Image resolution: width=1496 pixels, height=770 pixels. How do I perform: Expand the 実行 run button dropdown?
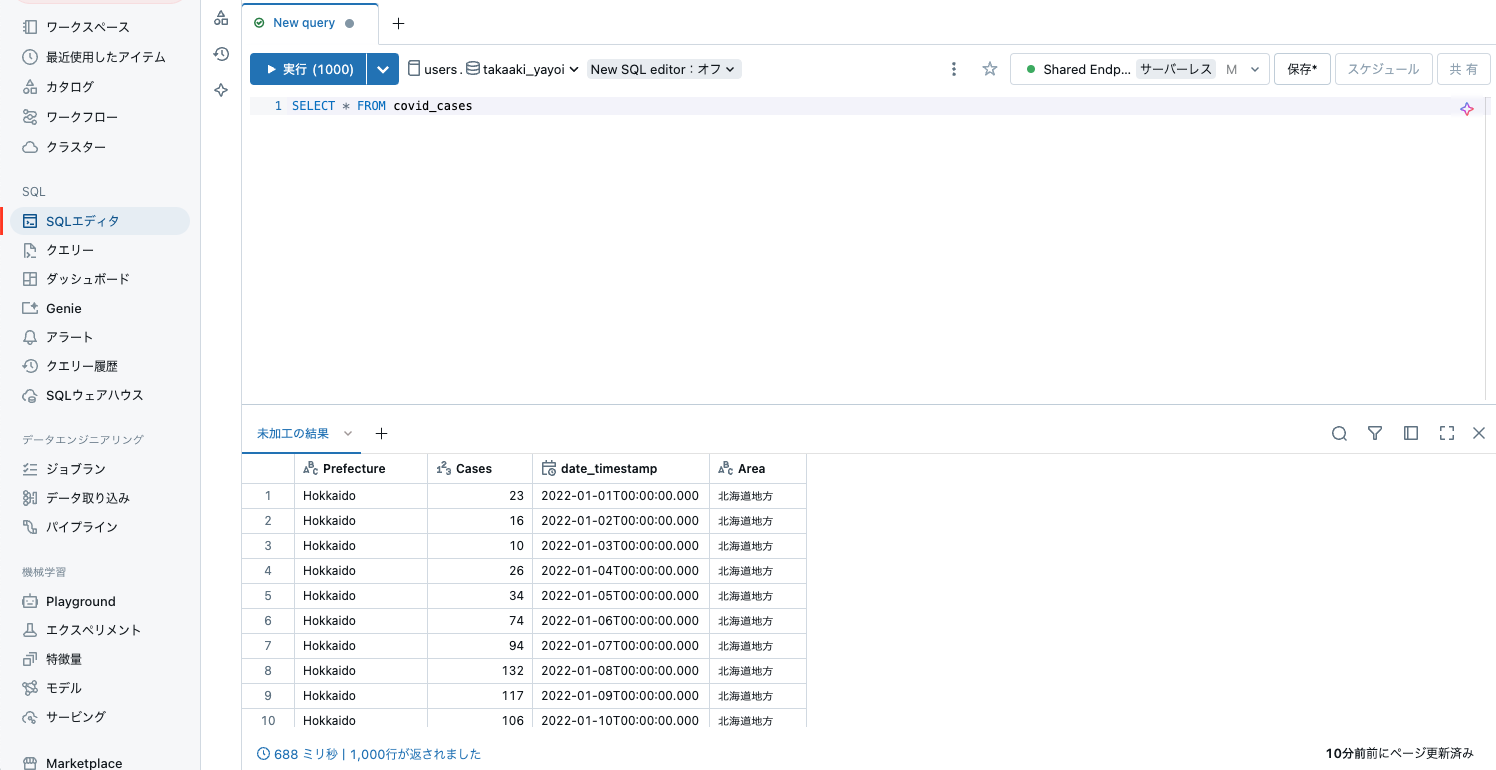[x=383, y=69]
